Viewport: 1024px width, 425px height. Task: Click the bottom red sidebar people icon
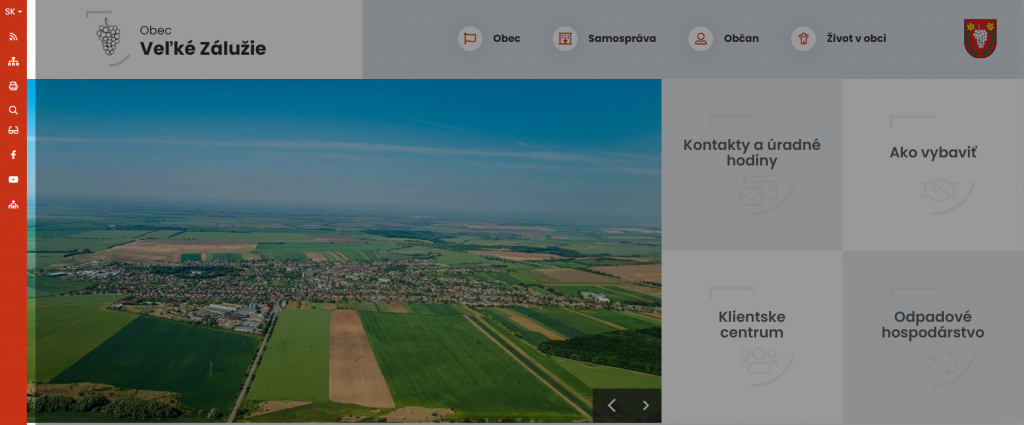(13, 204)
